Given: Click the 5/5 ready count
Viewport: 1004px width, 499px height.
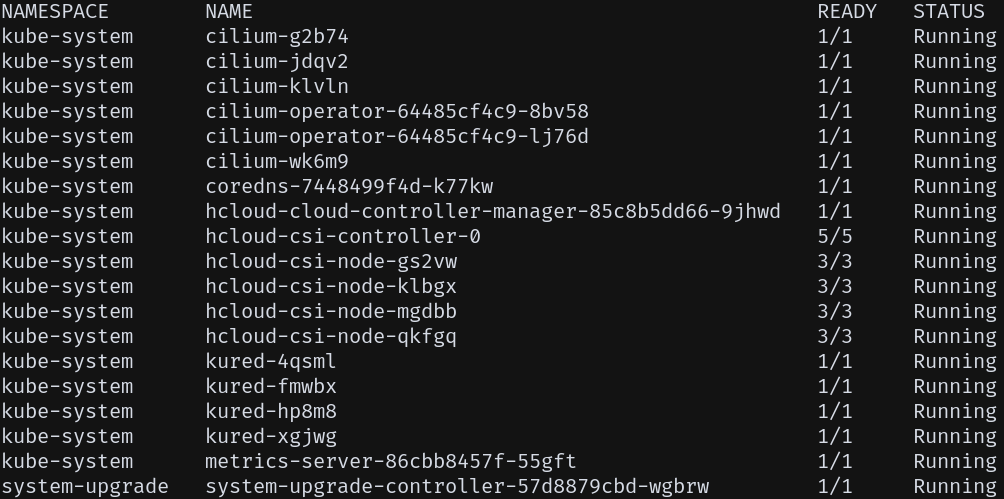Looking at the screenshot, I should (x=835, y=237).
